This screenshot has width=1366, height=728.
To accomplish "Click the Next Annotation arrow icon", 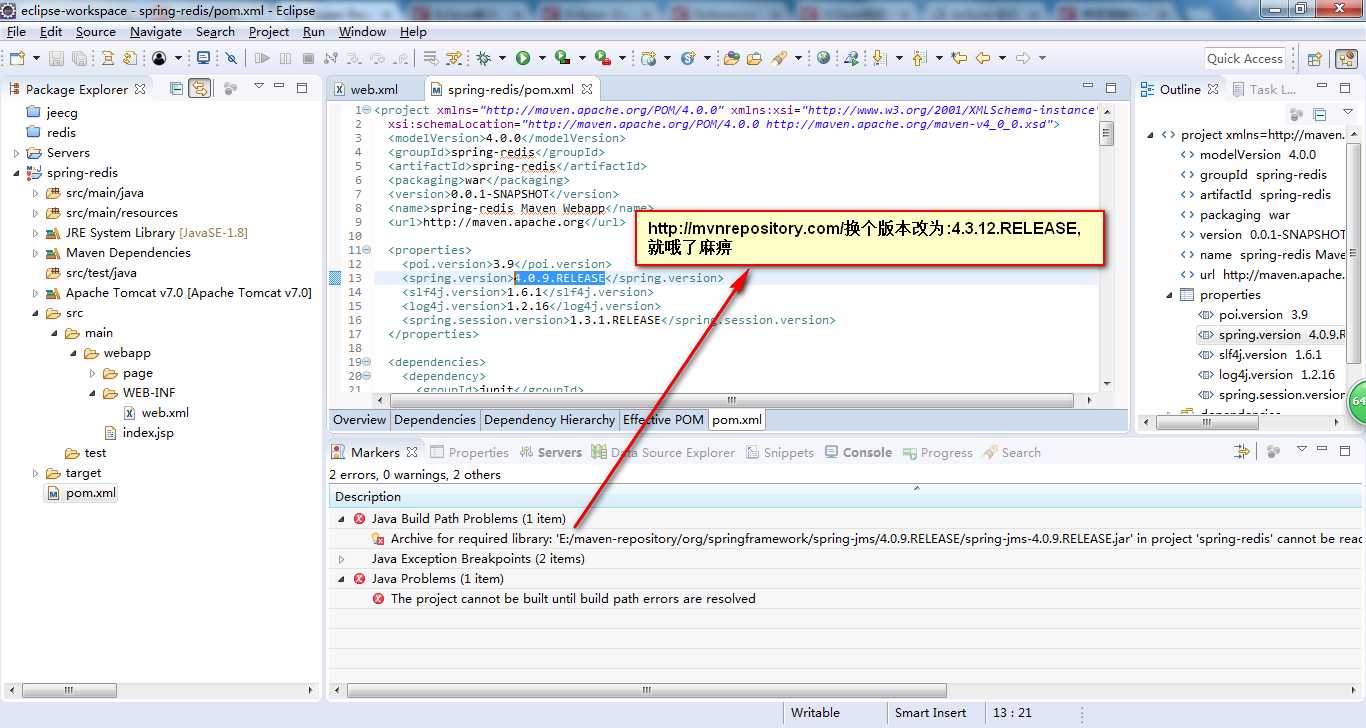I will click(x=879, y=58).
